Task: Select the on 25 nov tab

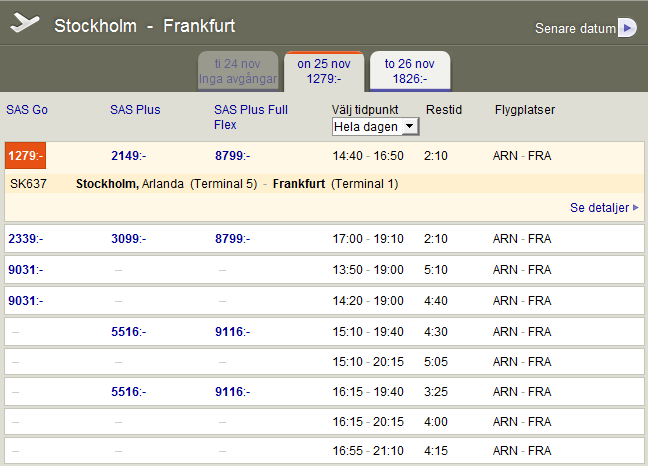Action: 324,71
